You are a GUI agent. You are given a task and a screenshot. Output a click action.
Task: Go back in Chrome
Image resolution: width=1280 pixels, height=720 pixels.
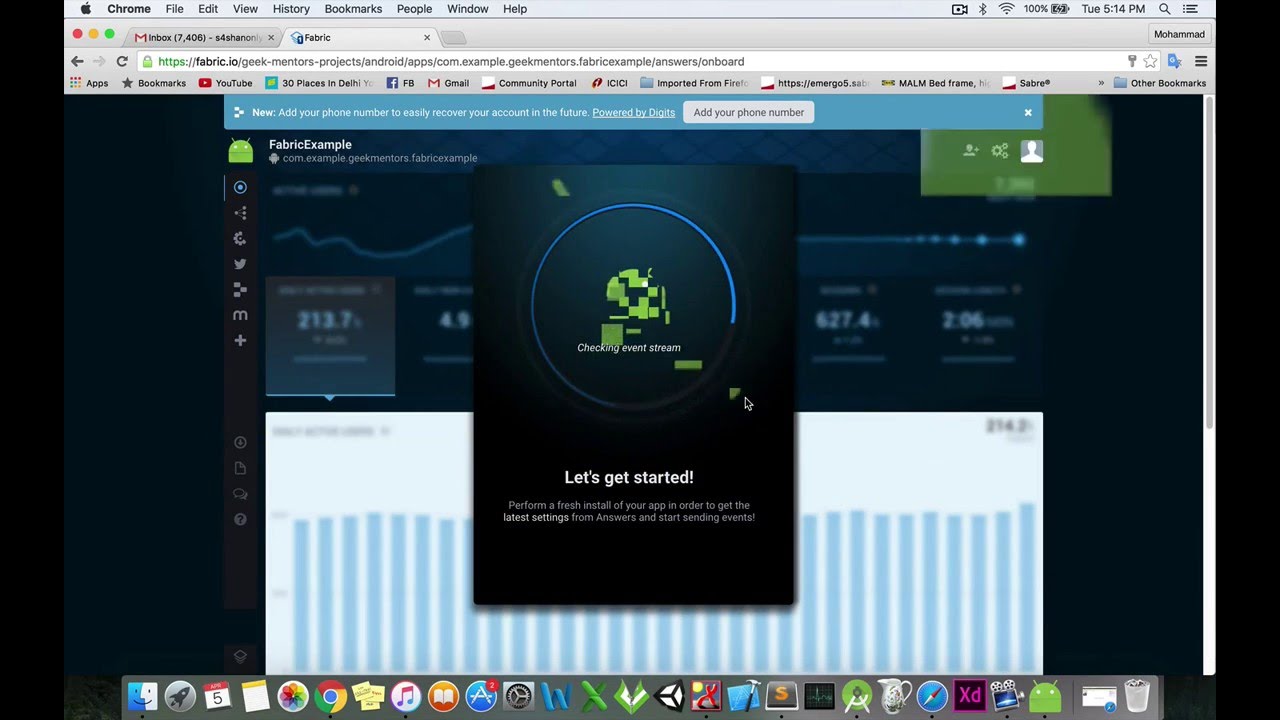[77, 61]
